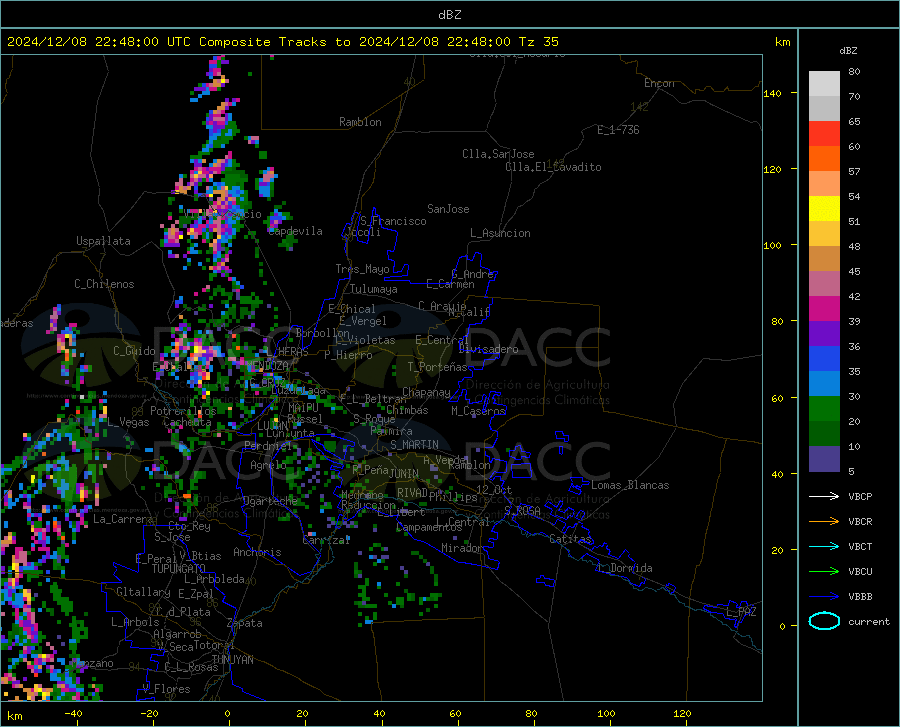Select the dark purple 5 dBZ swatch
Viewport: 900px width, 727px height.
coord(824,459)
